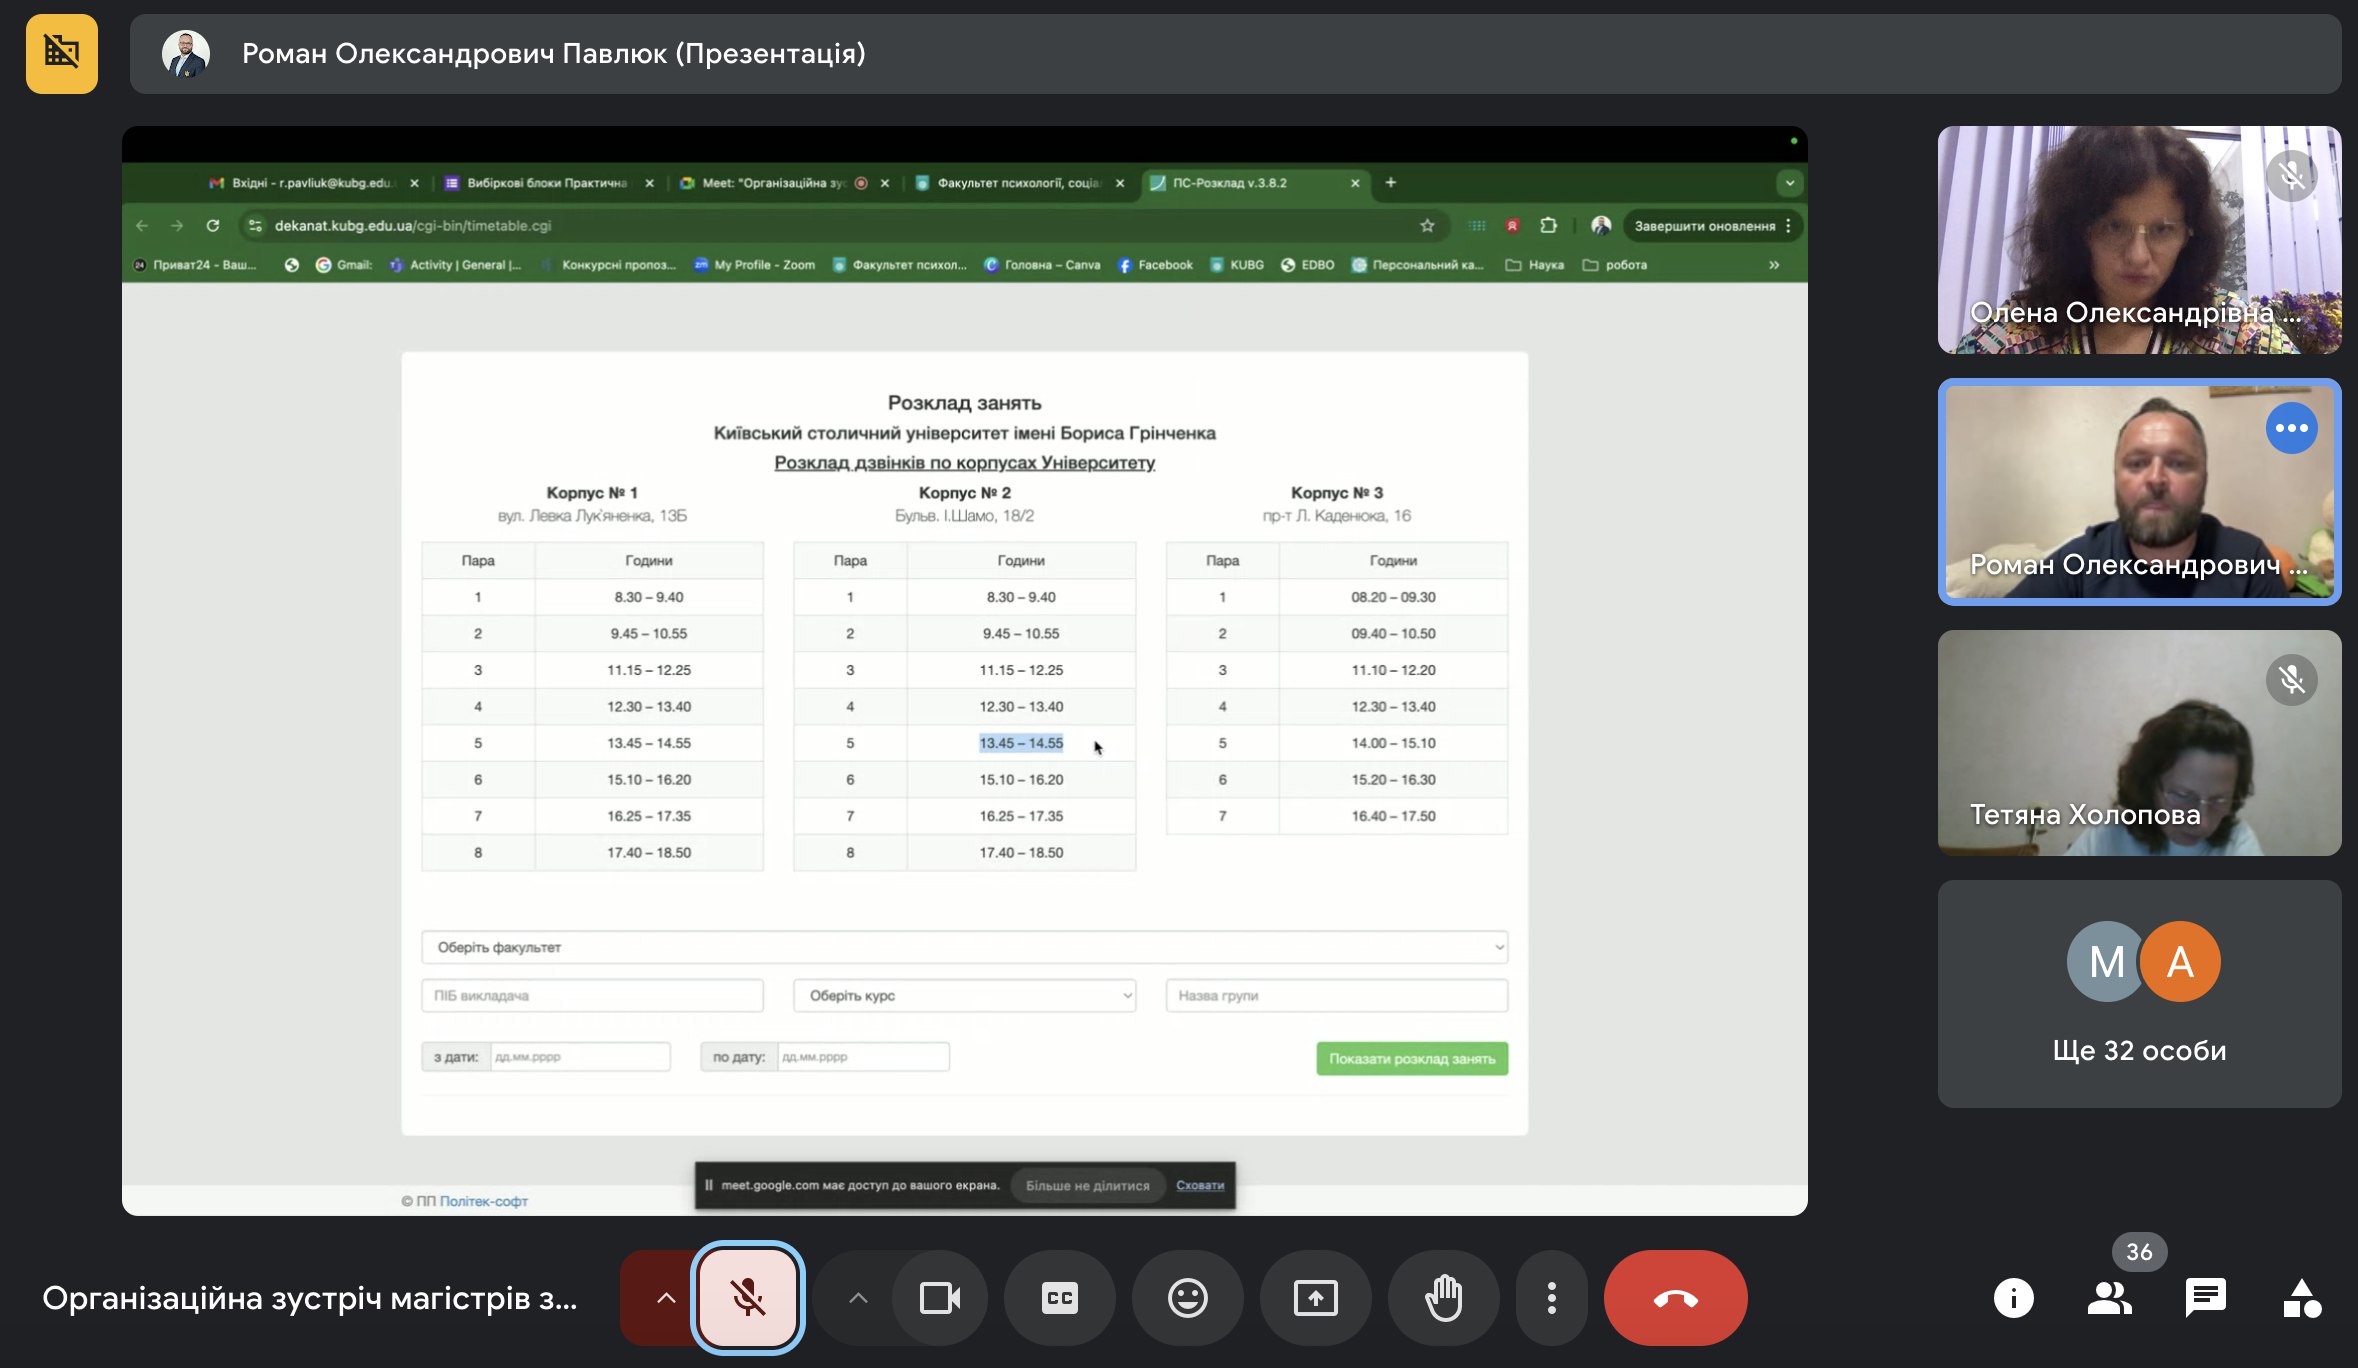Viewport: 2358px width, 1368px height.
Task: Send an emoji reaction
Action: [1187, 1298]
